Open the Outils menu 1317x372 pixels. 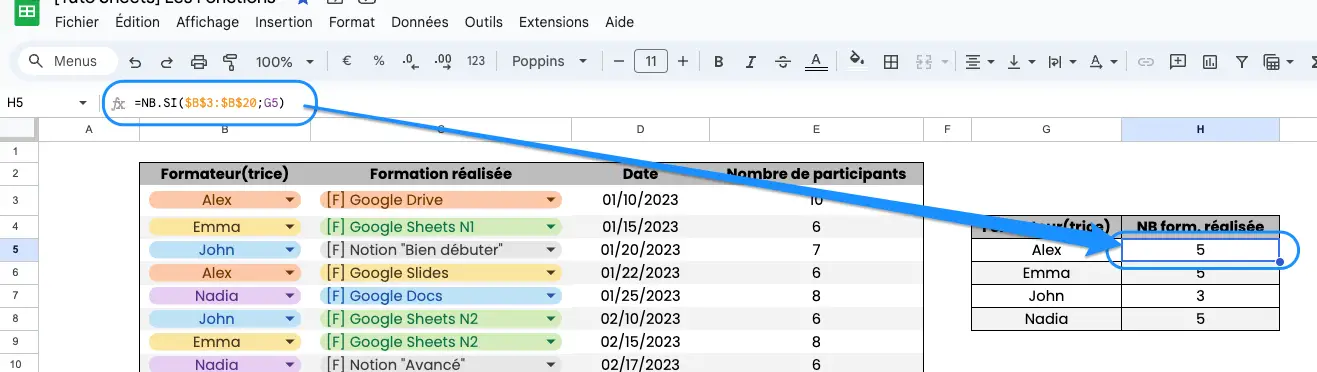[484, 22]
